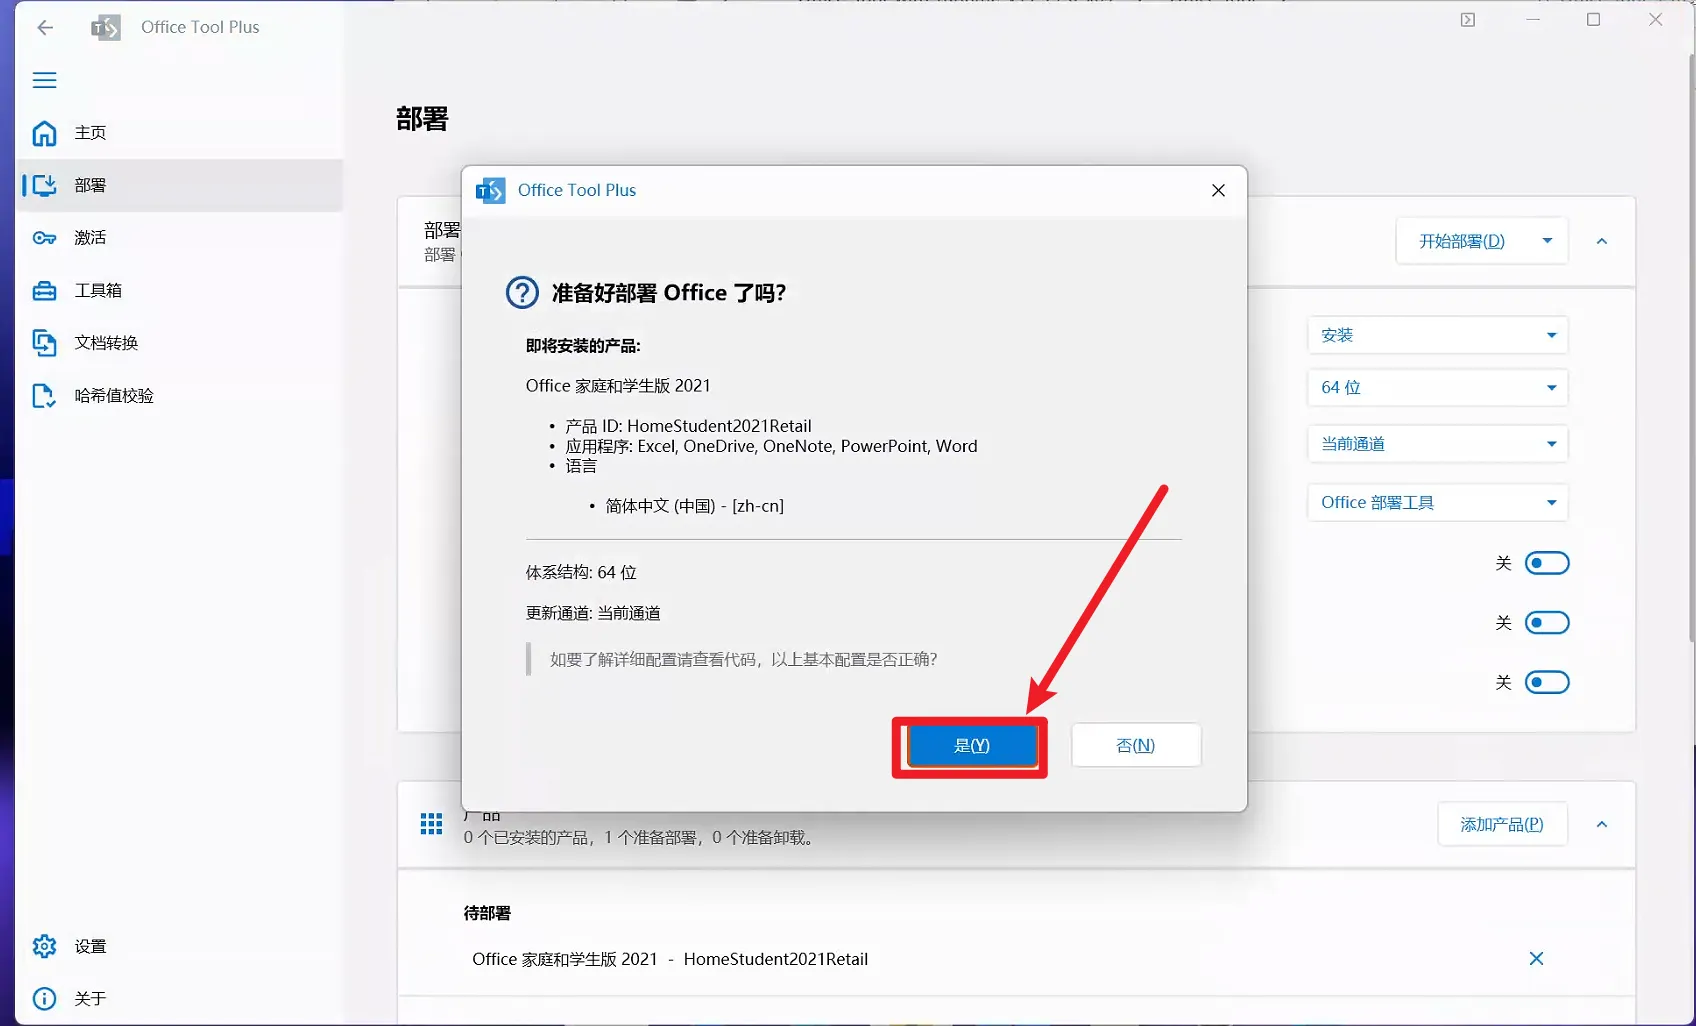This screenshot has width=1696, height=1026.
Task: Maximize the Office Tool Plus main window
Action: click(x=1594, y=20)
